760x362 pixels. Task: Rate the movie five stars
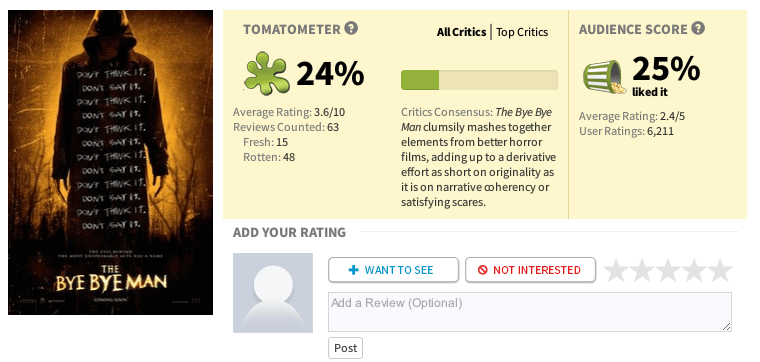(719, 270)
